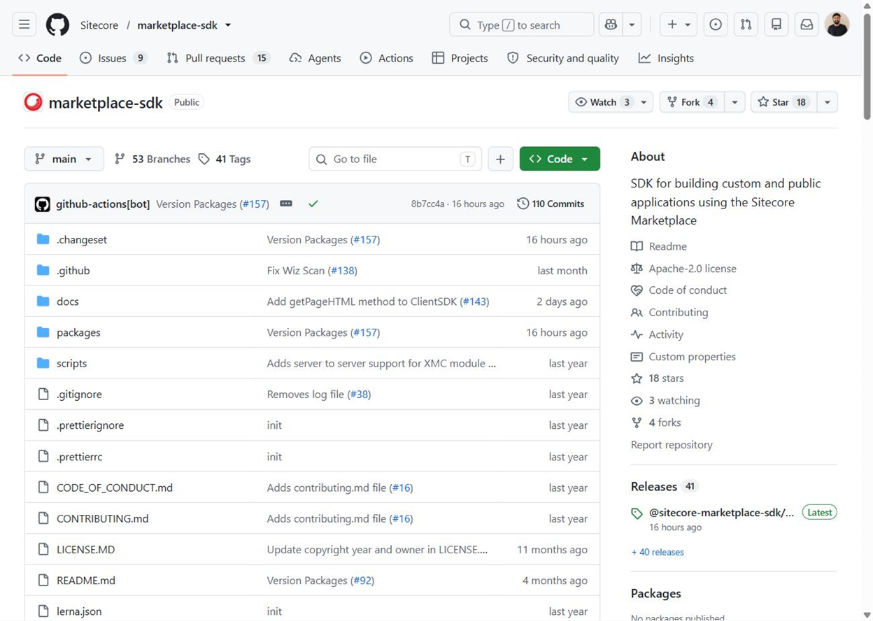The image size is (873, 621).
Task: Open pull request #143 link in docs row
Action: click(474, 301)
